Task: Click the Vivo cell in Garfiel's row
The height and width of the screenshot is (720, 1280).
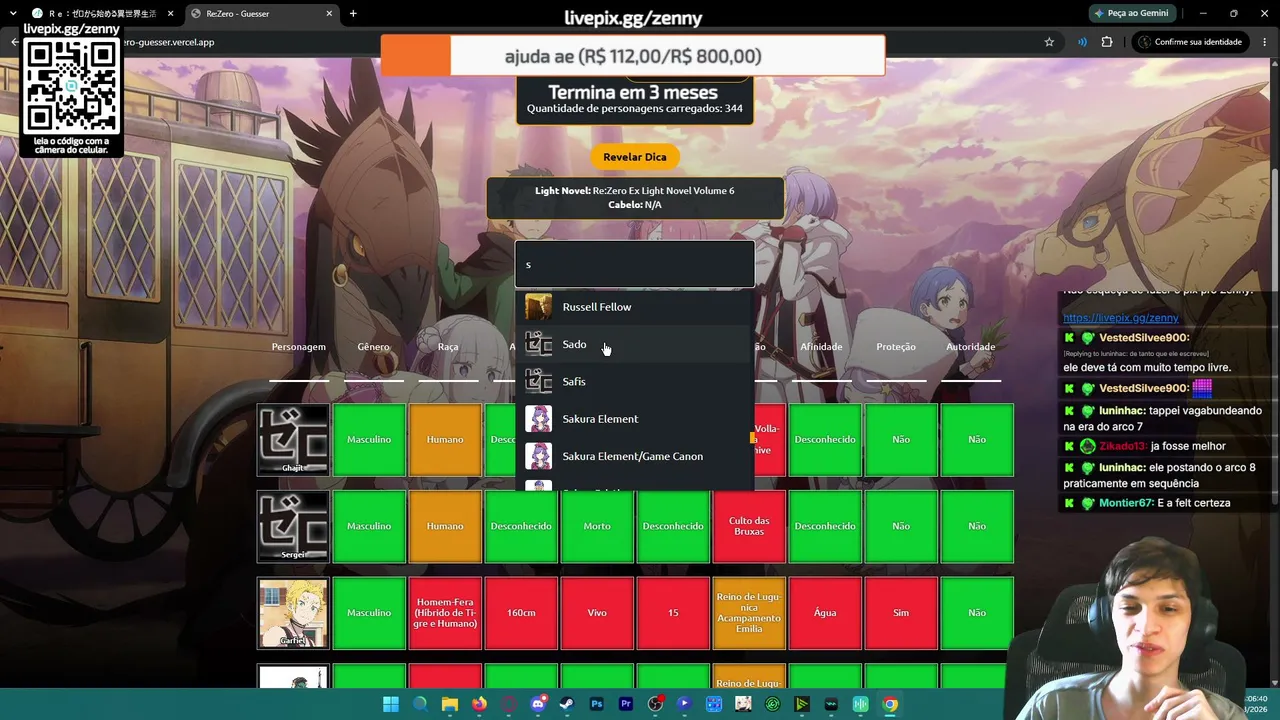Action: pos(597,613)
